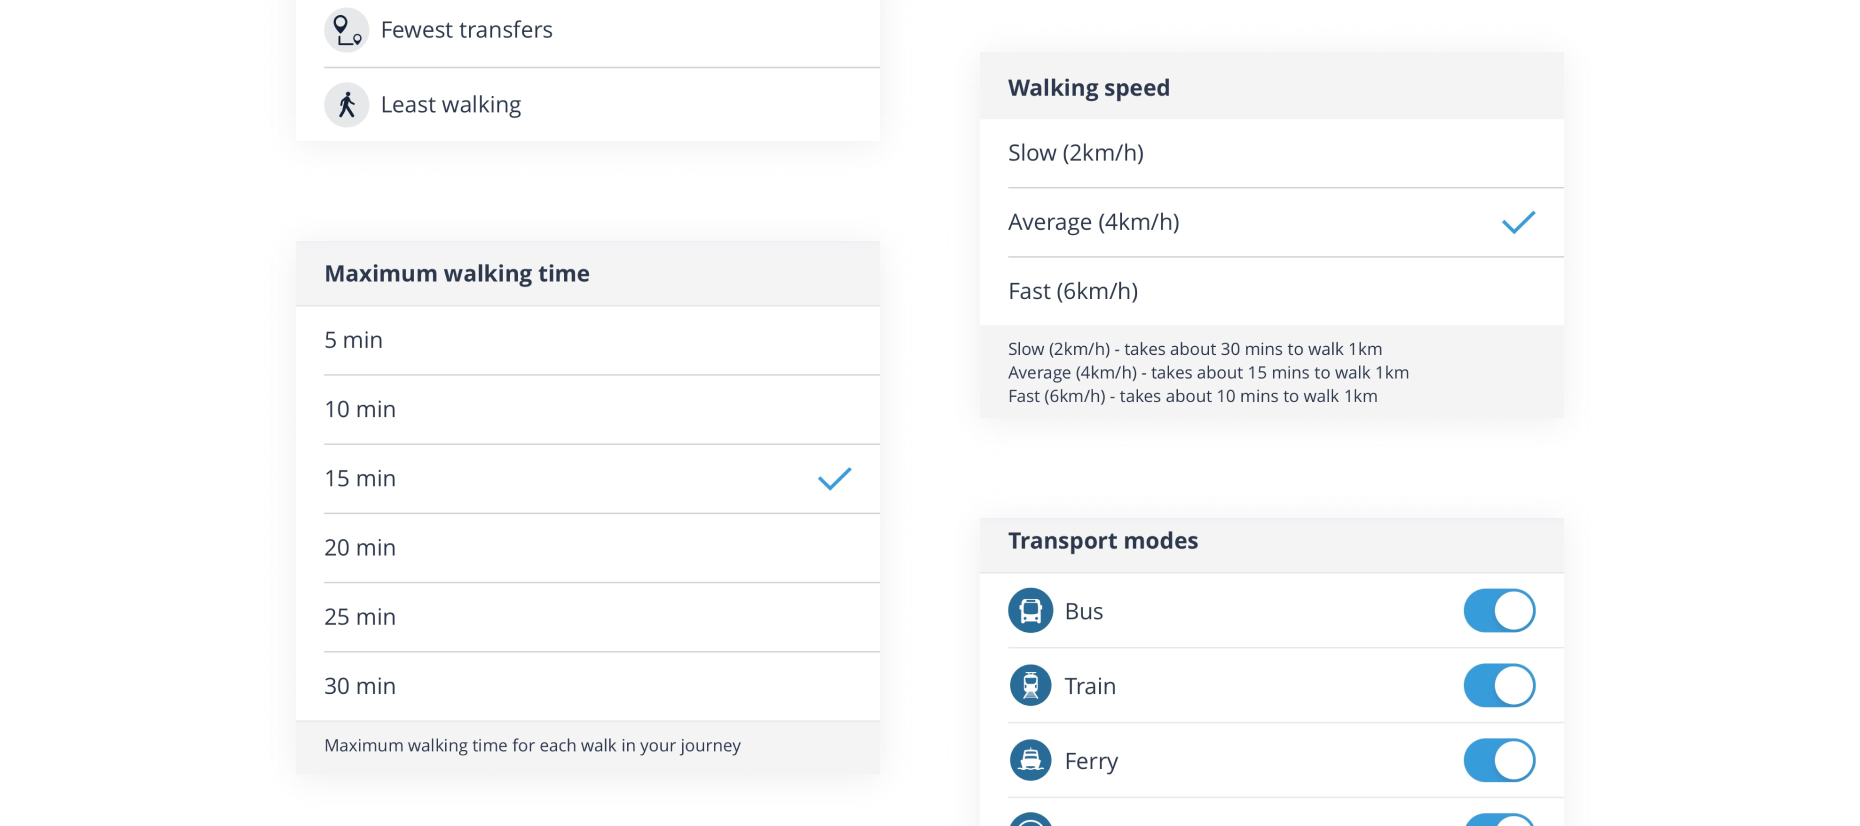Disable the Bus transport mode toggle
Viewport: 1860px width, 826px height.
pos(1500,611)
